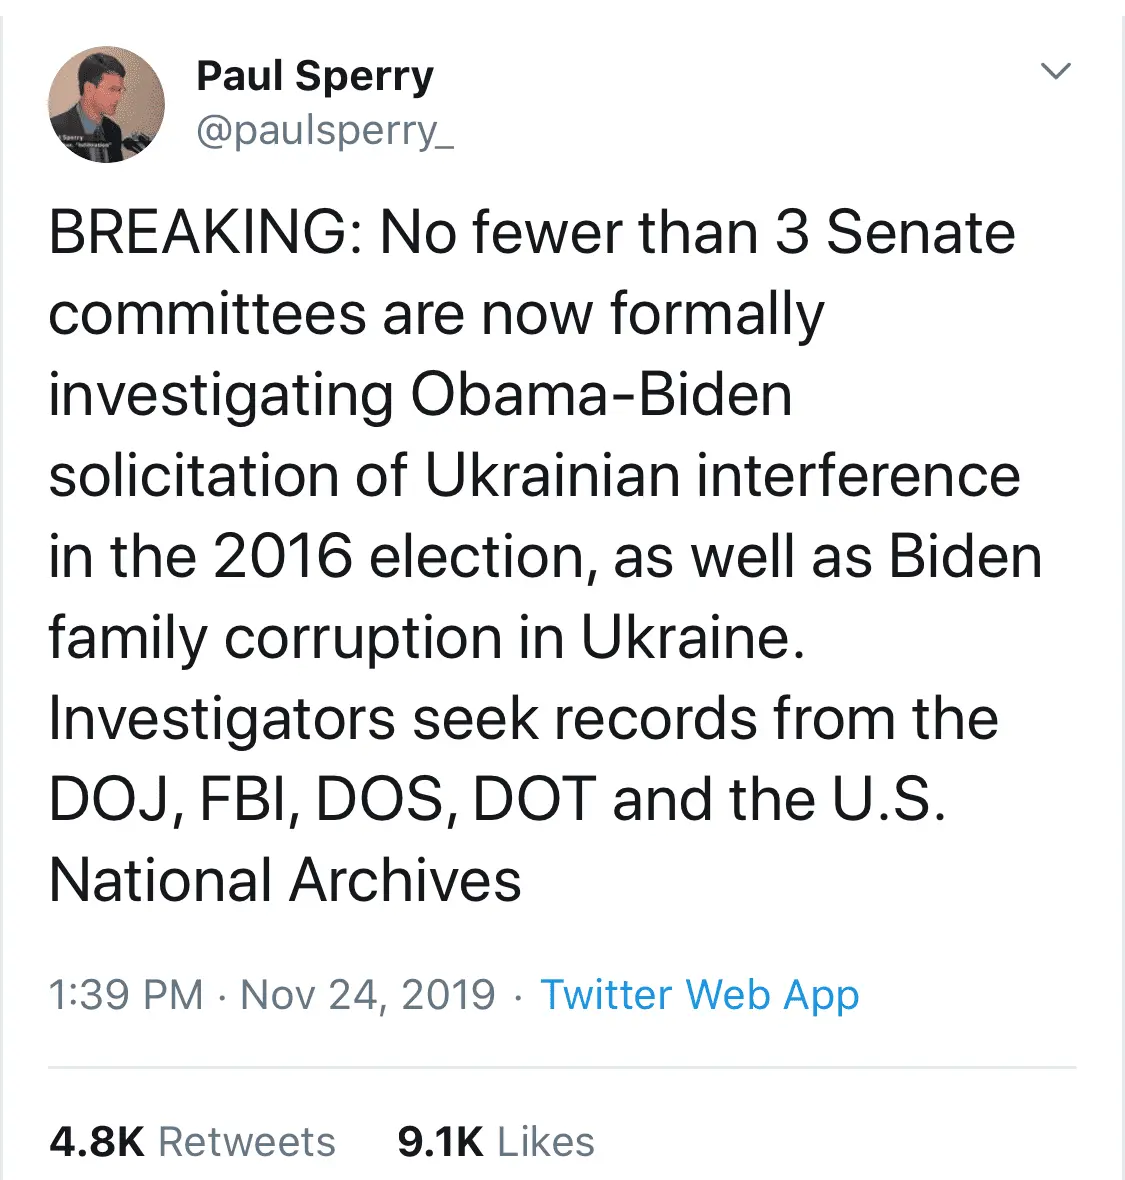Open the Paul Sperry display name
This screenshot has width=1125, height=1180.
pyautogui.click(x=315, y=76)
